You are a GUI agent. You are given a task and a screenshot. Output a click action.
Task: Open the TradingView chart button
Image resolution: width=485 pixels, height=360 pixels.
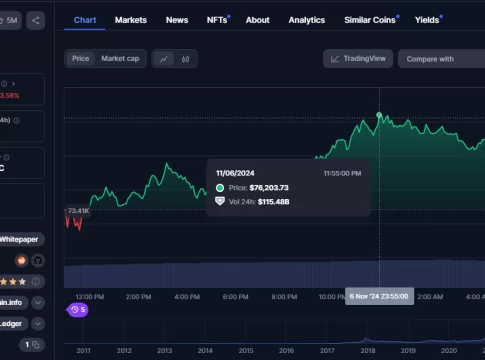(358, 59)
